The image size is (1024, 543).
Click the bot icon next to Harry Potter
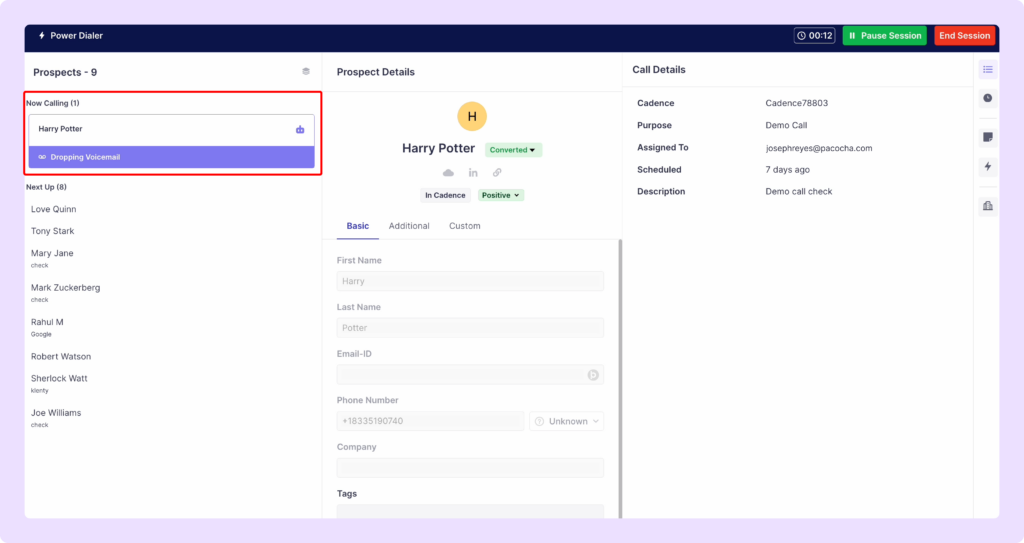pos(300,129)
